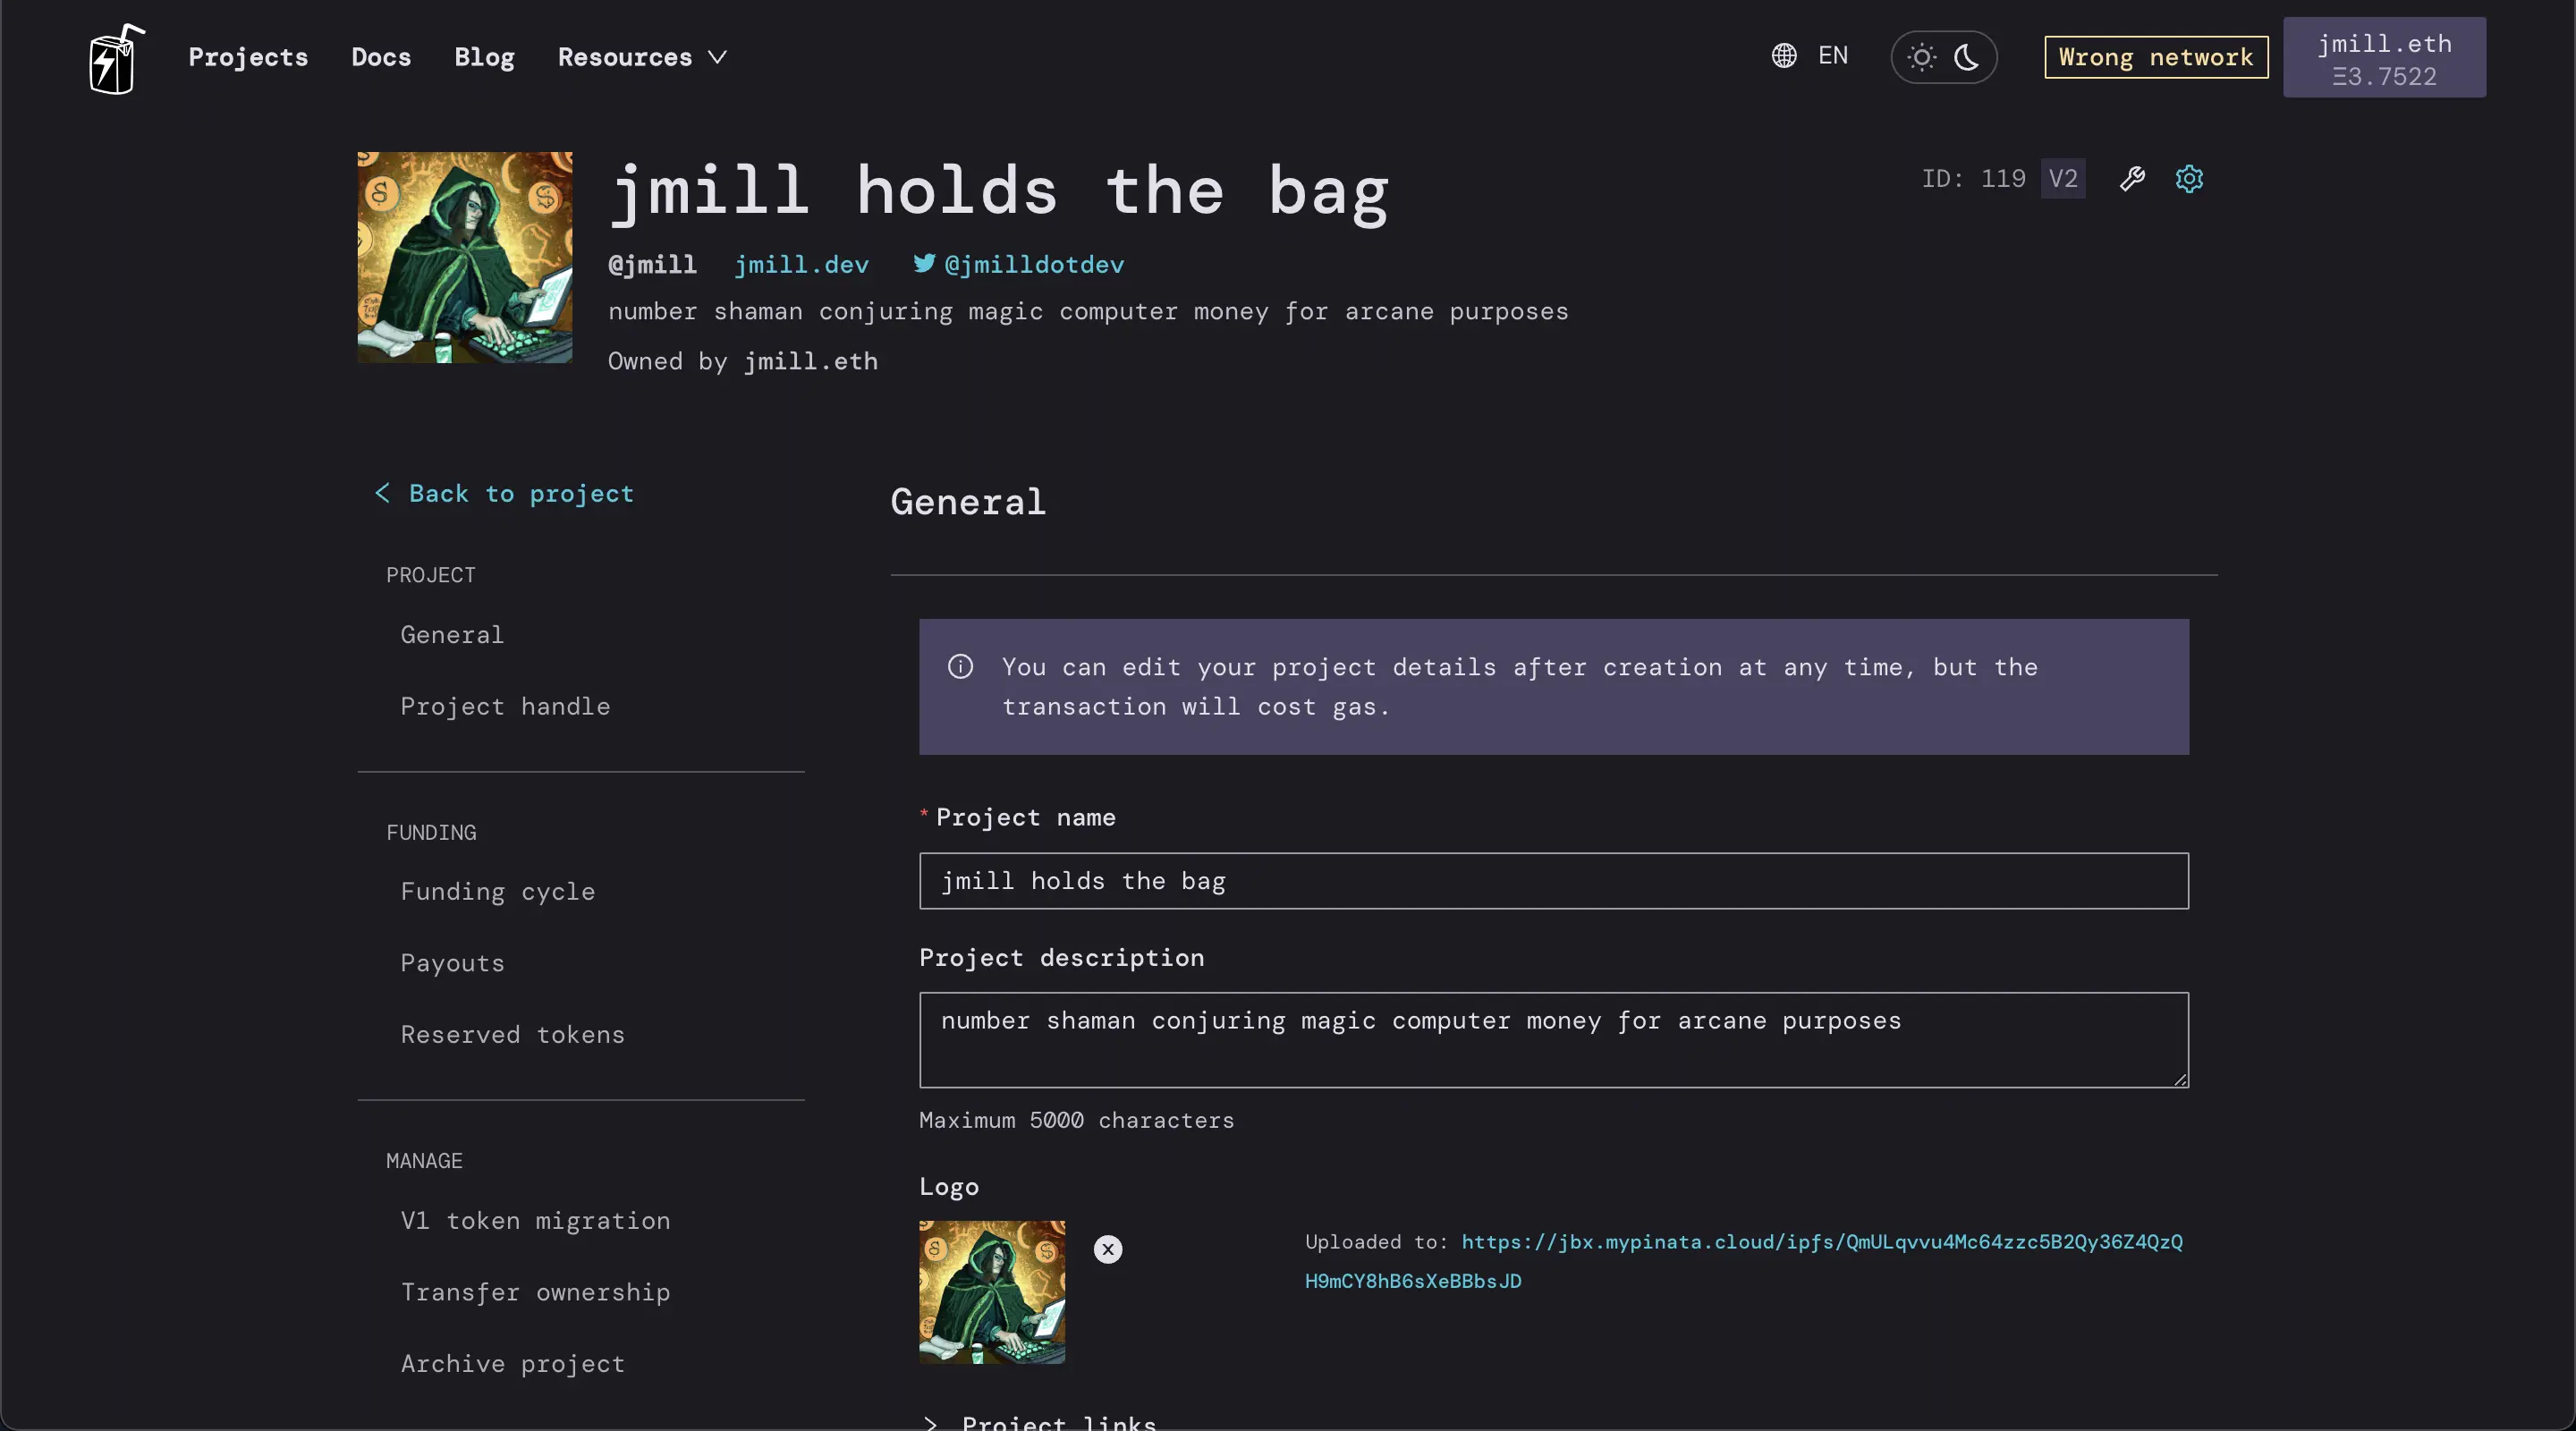Click the language globe icon
This screenshot has width=2576, height=1431.
pyautogui.click(x=1786, y=56)
